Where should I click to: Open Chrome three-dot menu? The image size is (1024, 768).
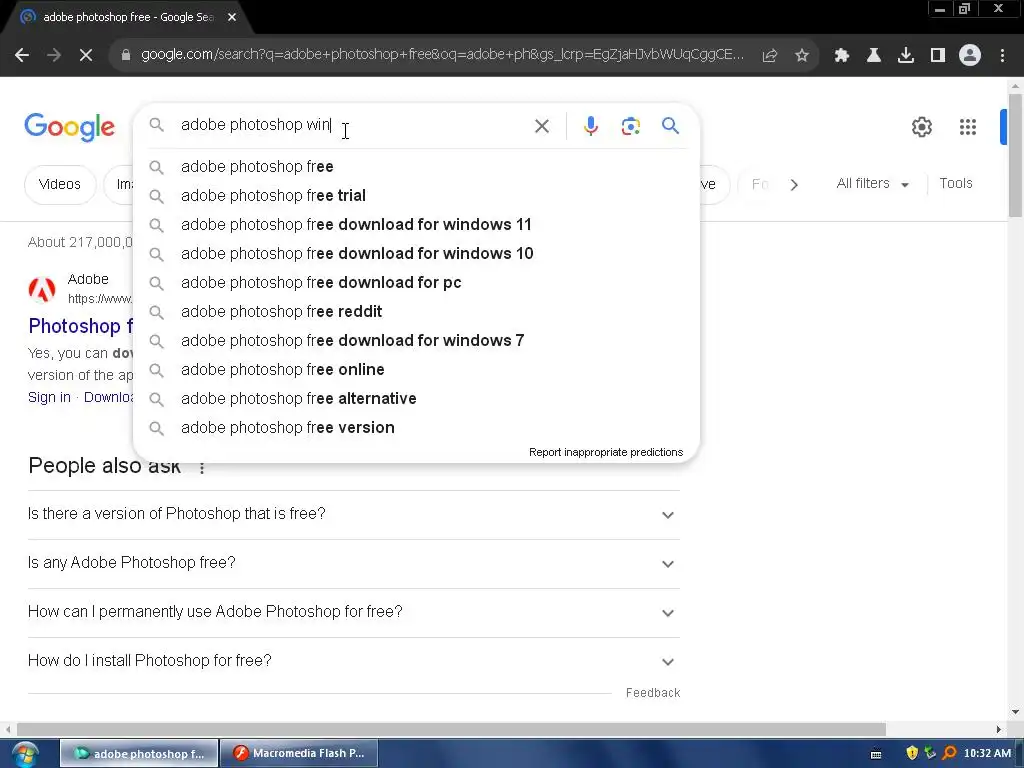click(x=1002, y=56)
